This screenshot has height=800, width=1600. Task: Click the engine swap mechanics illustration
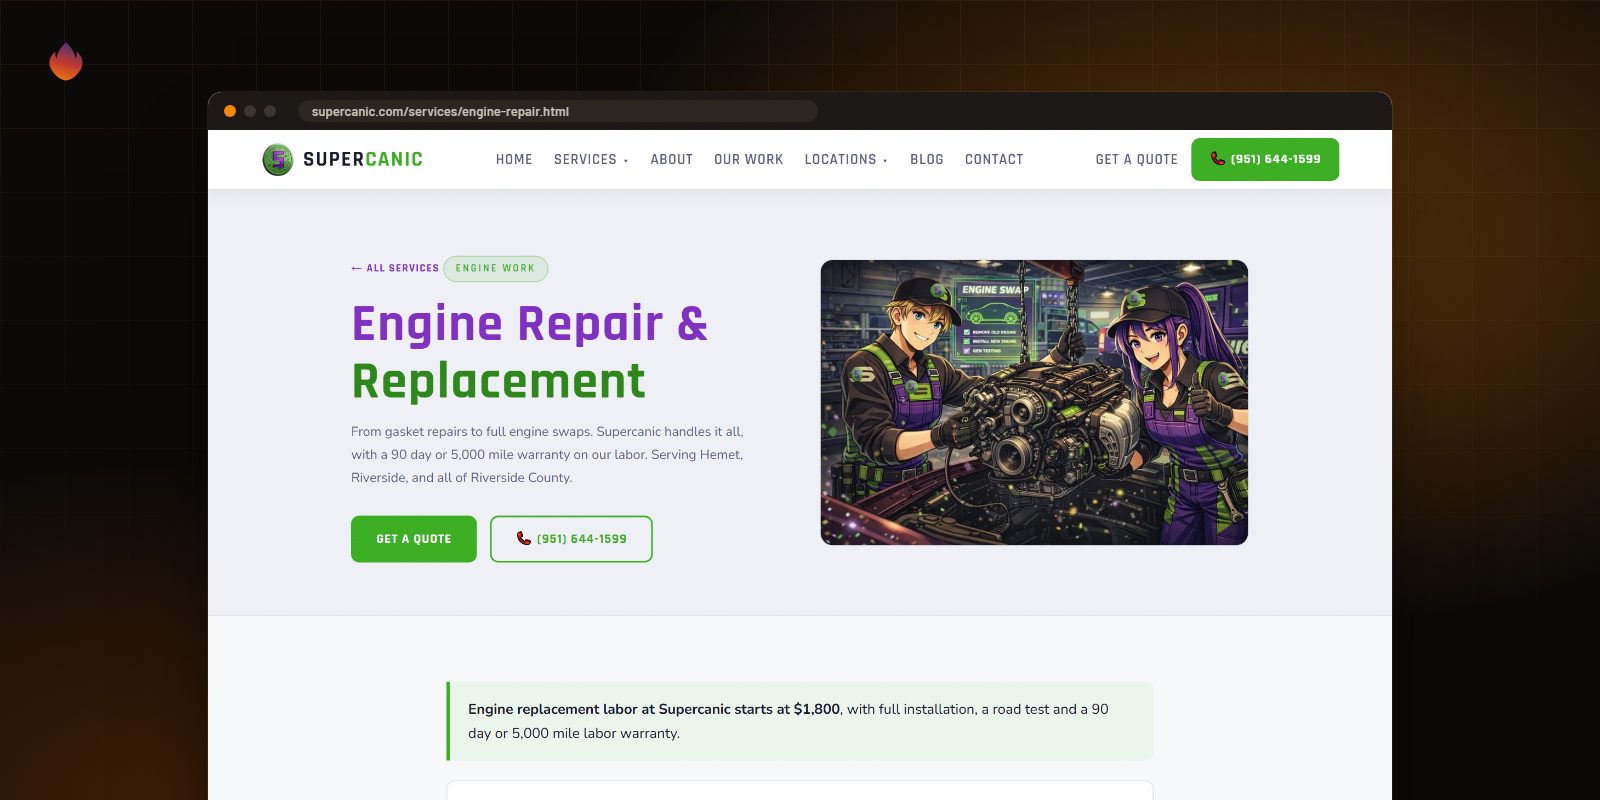[1034, 402]
